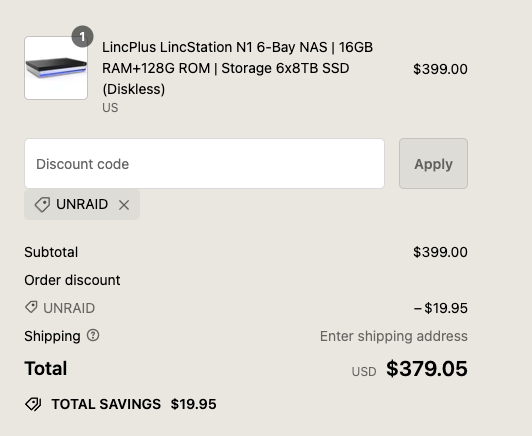Click the total amount $379.05
The image size is (532, 436).
click(427, 368)
